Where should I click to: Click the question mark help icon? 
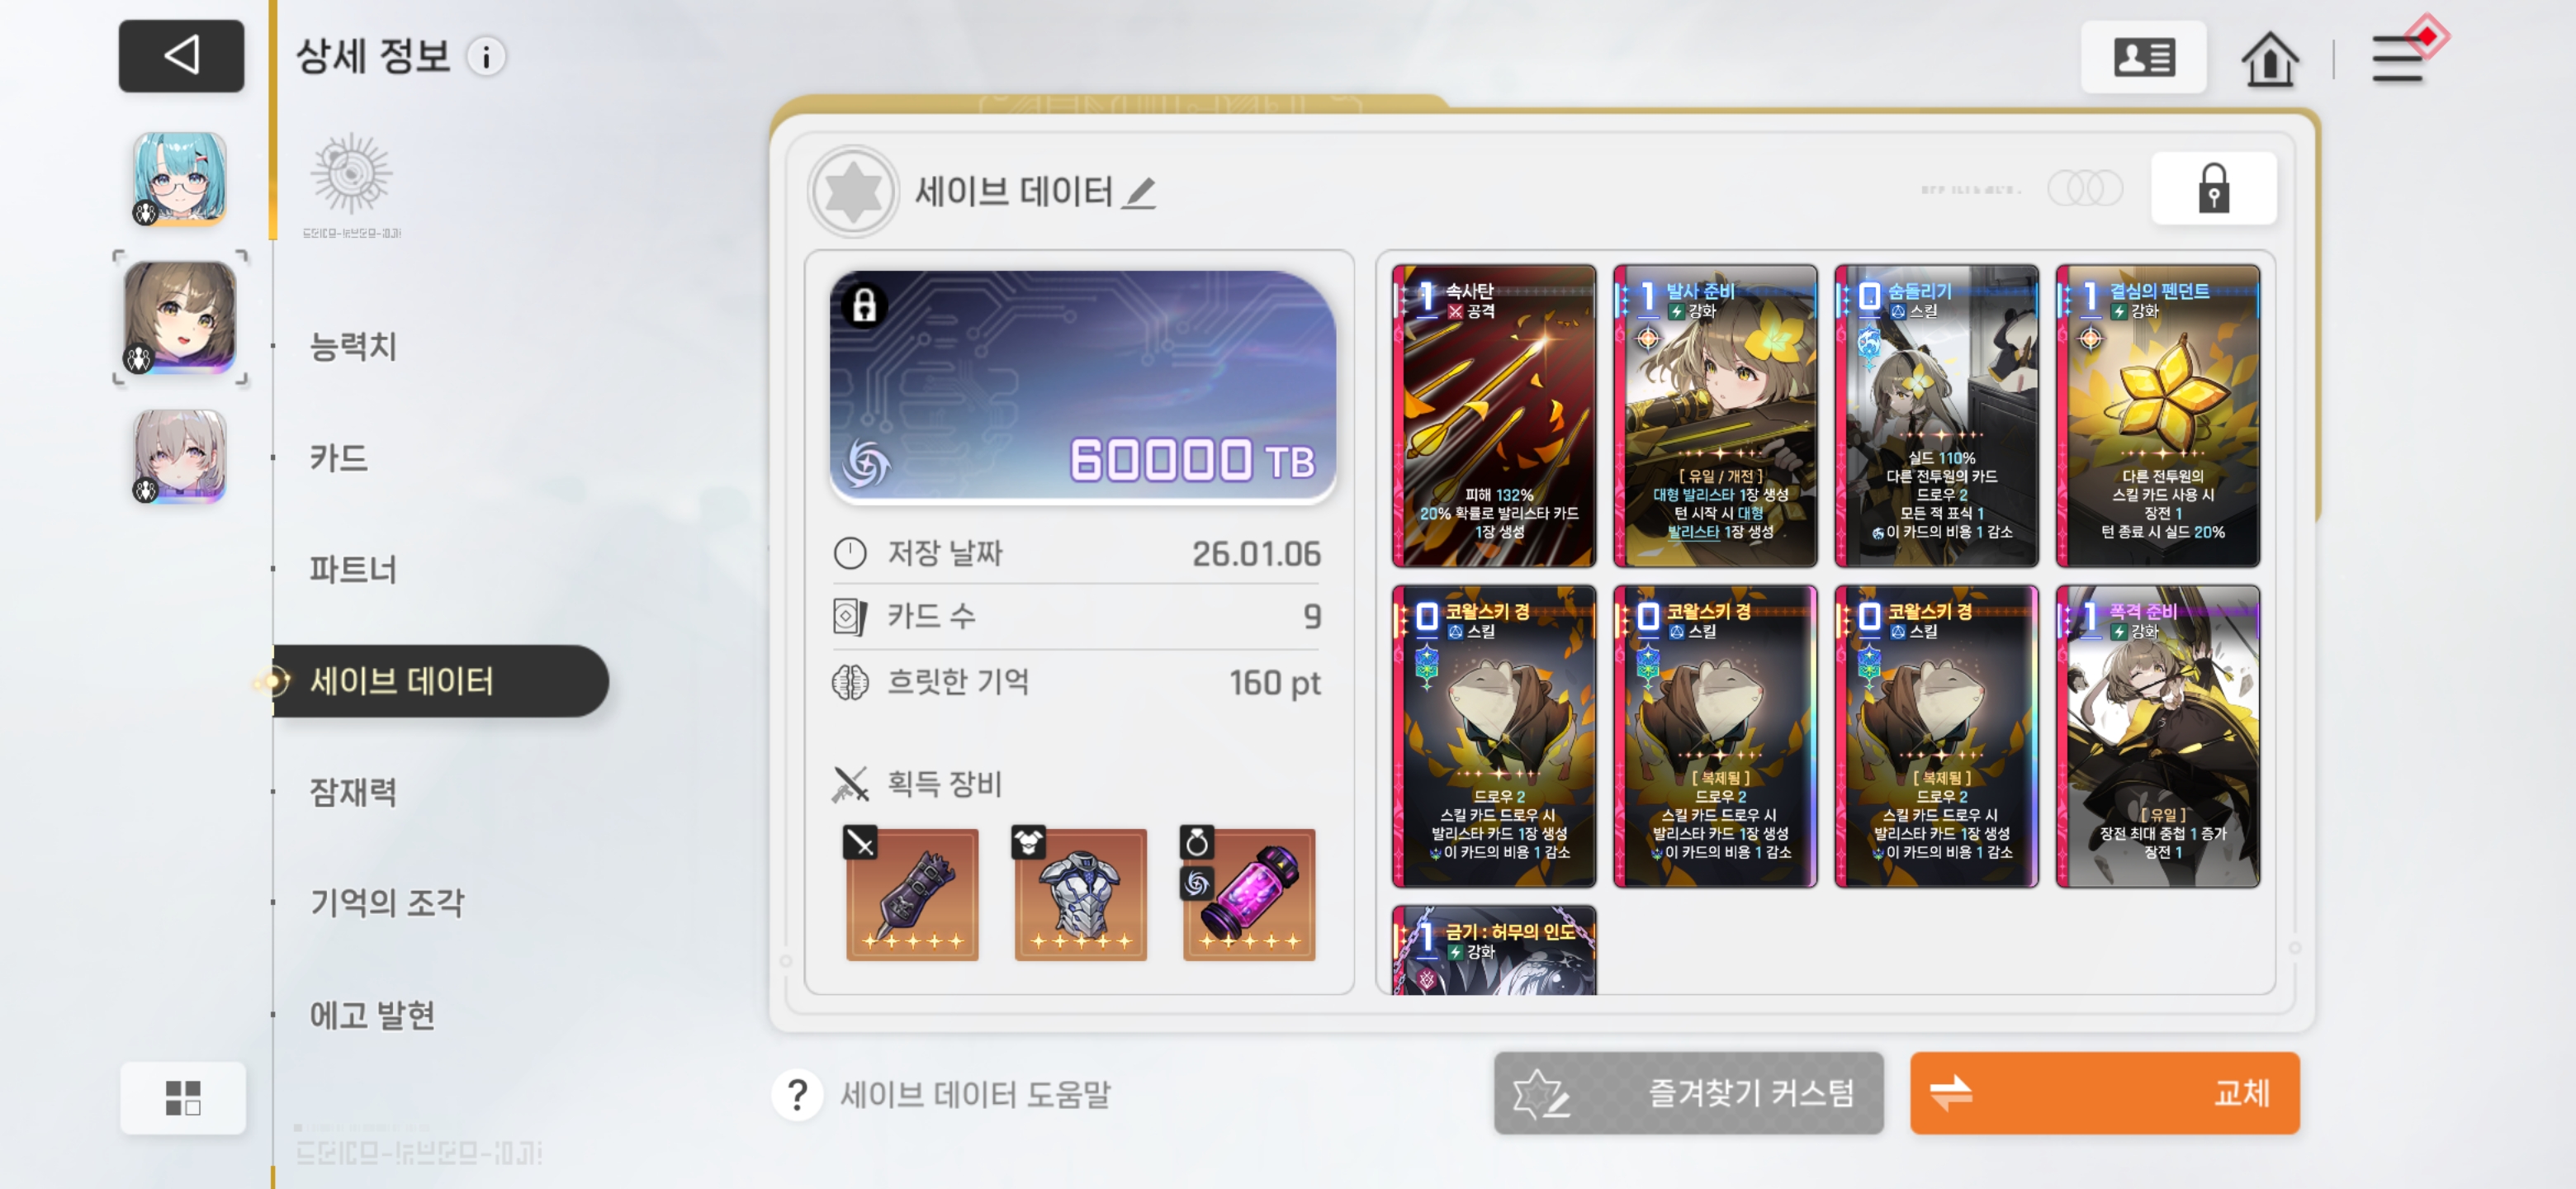tap(797, 1095)
